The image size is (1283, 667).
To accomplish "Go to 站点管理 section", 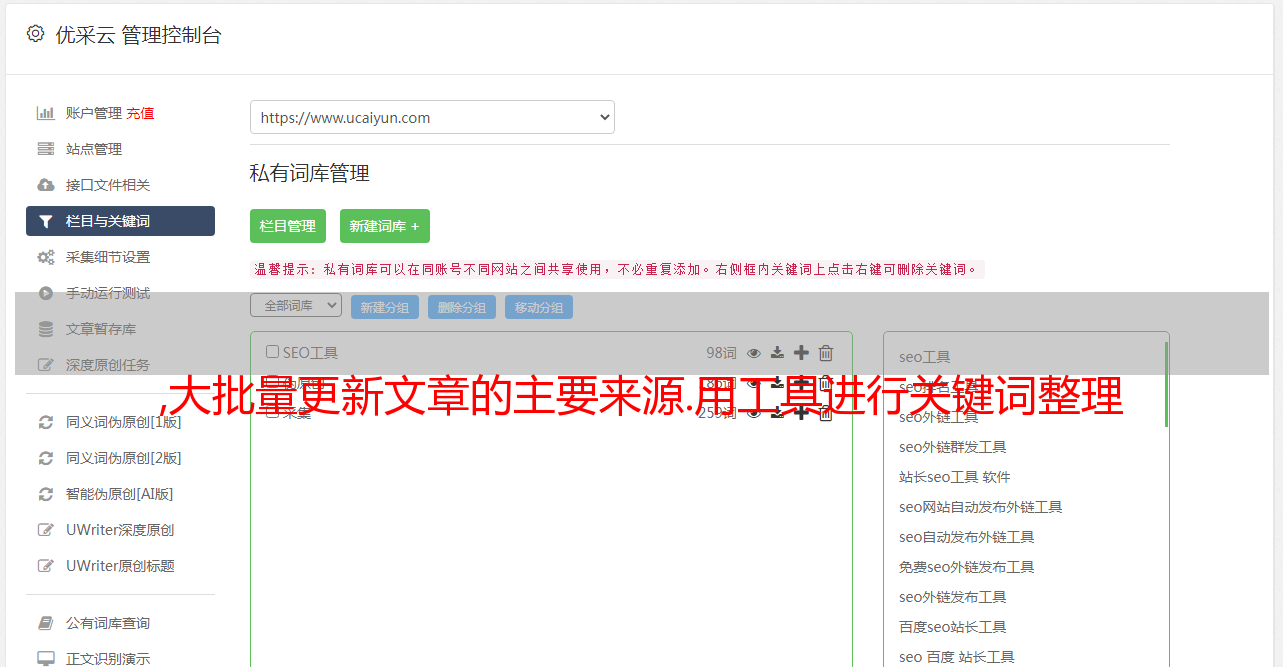I will pos(94,149).
